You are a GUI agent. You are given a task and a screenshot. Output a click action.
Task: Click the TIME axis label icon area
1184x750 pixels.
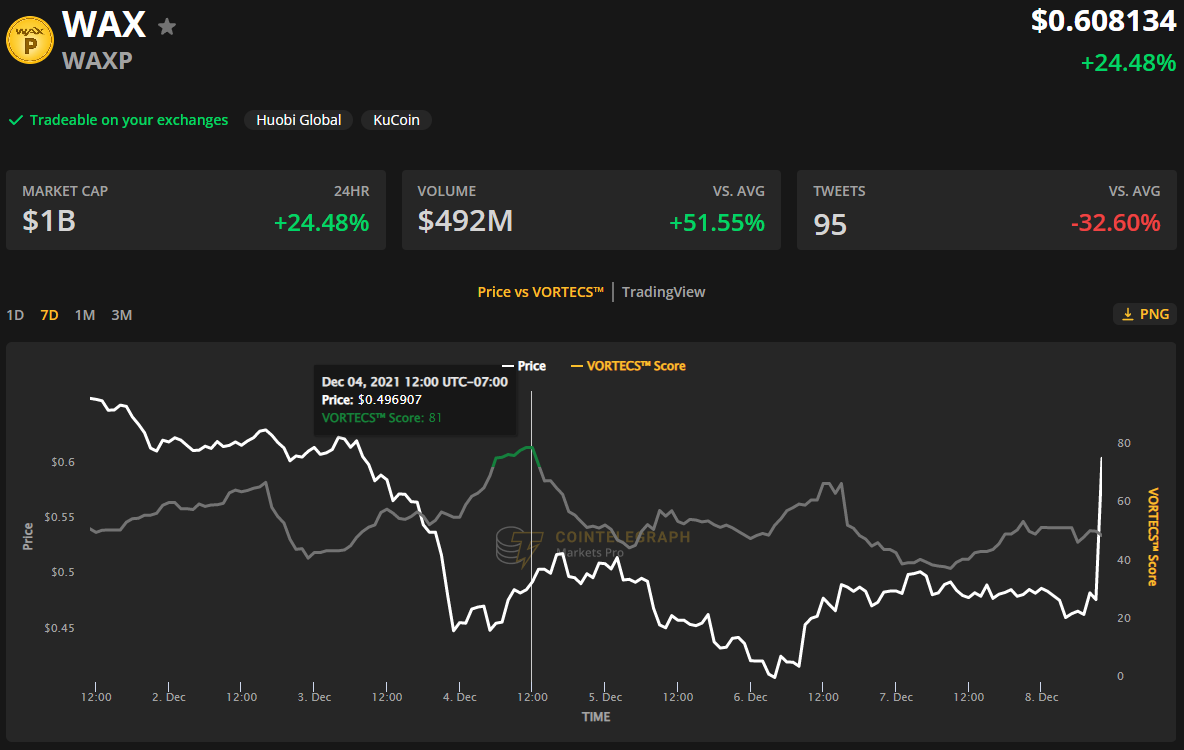595,717
